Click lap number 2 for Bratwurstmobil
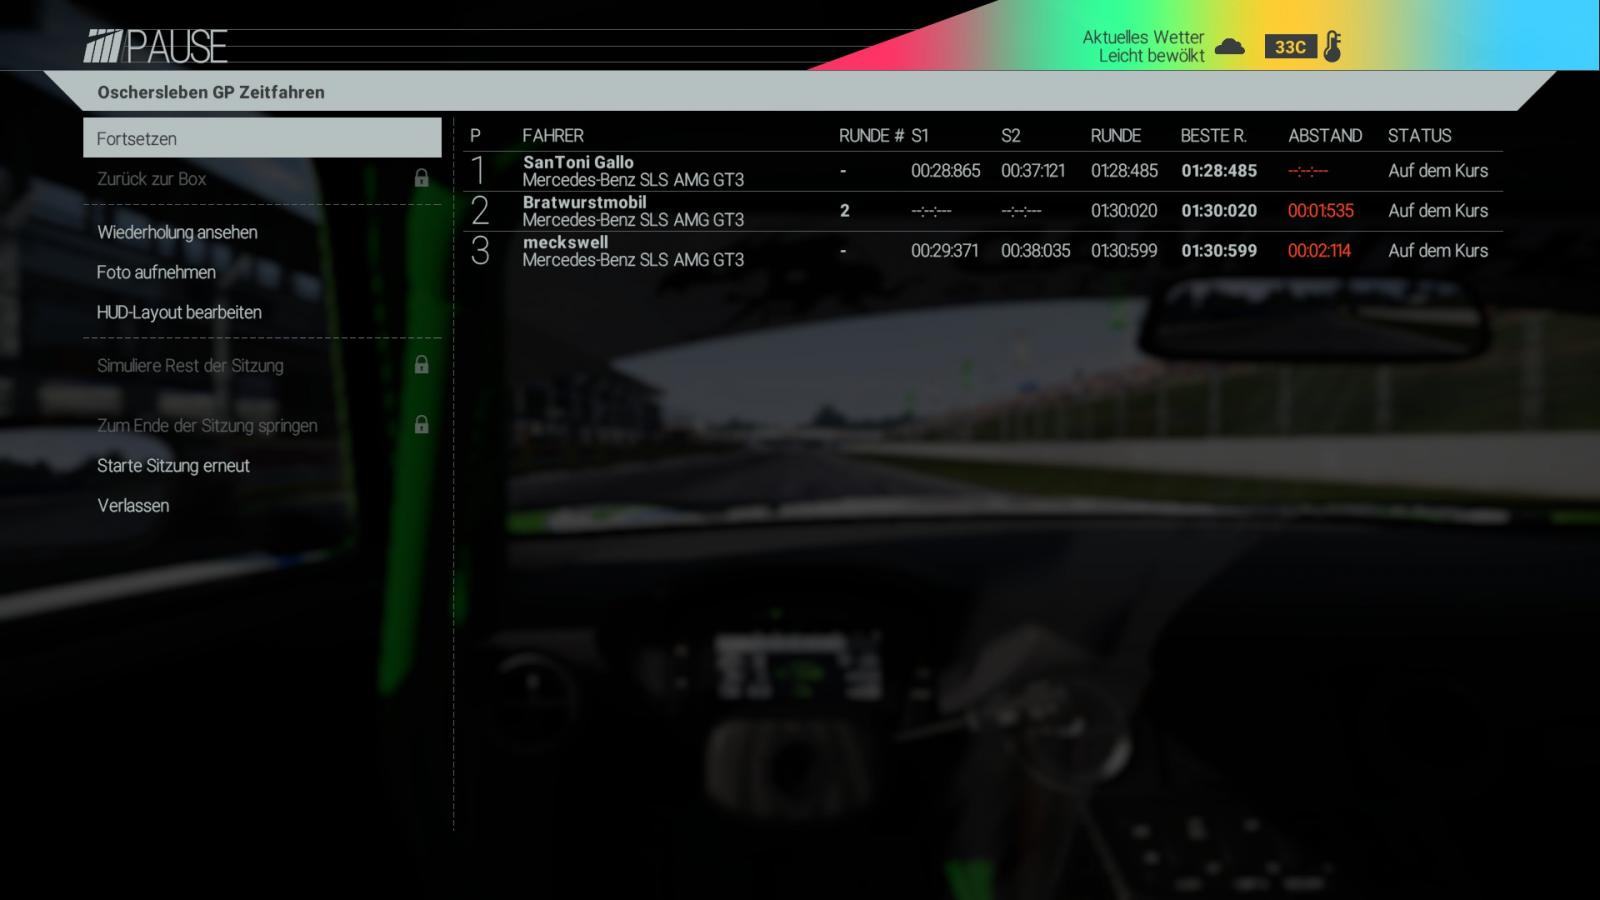Image resolution: width=1600 pixels, height=900 pixels. click(x=845, y=211)
